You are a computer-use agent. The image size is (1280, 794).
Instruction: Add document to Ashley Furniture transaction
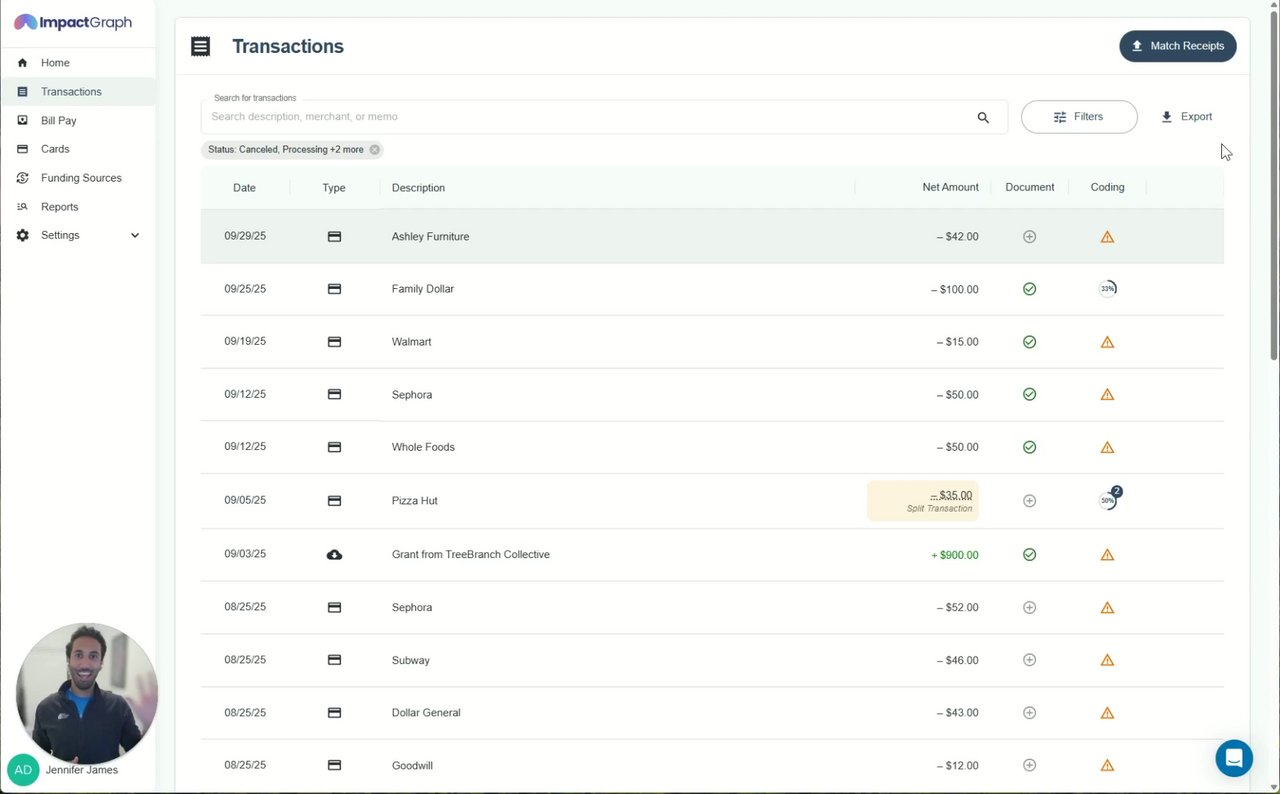[x=1029, y=237]
